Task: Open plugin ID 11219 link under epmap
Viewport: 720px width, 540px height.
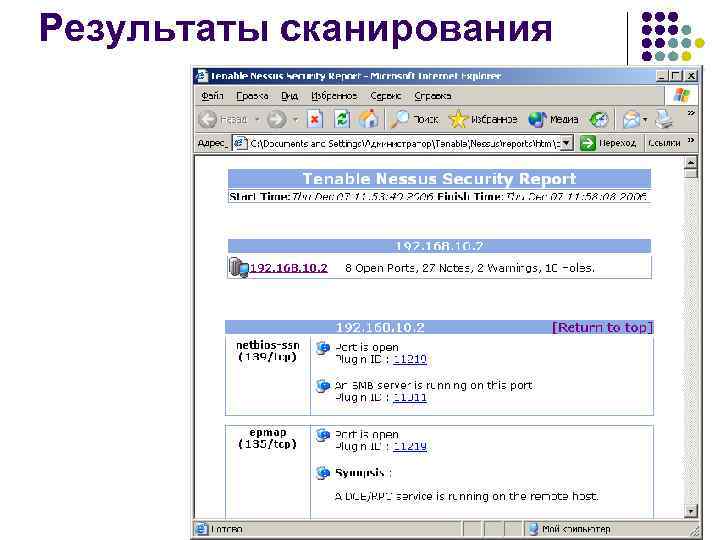Action: coord(410,446)
